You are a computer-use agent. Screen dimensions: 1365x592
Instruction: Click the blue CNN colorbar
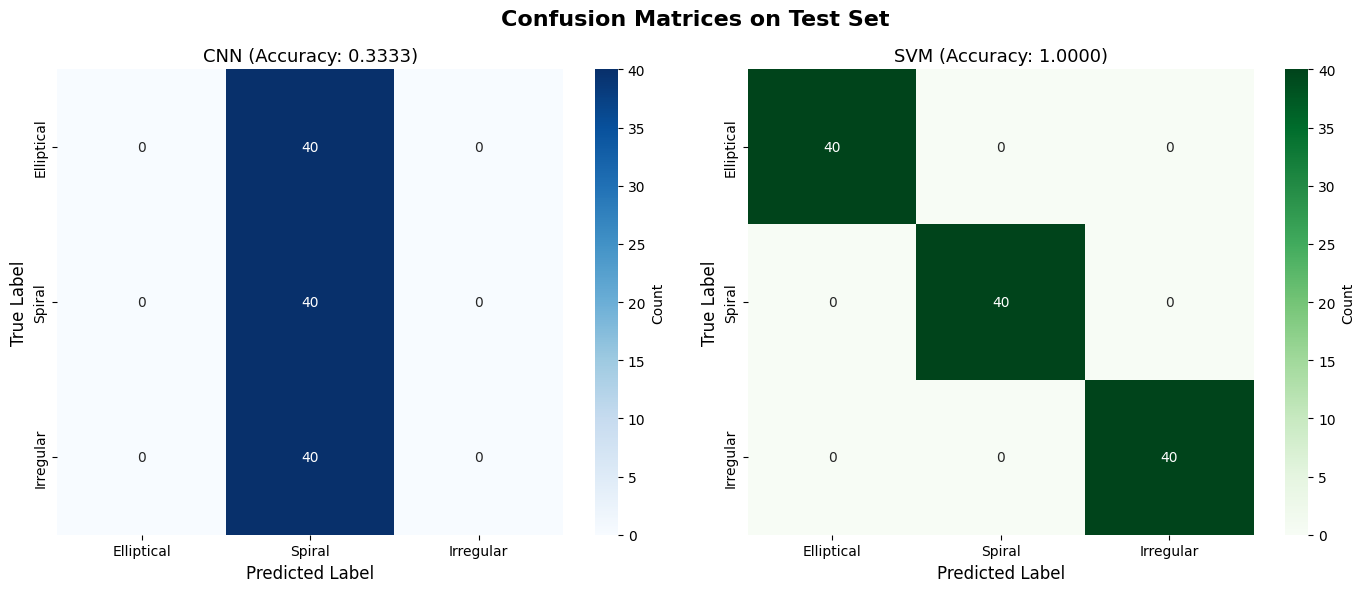pos(606,302)
